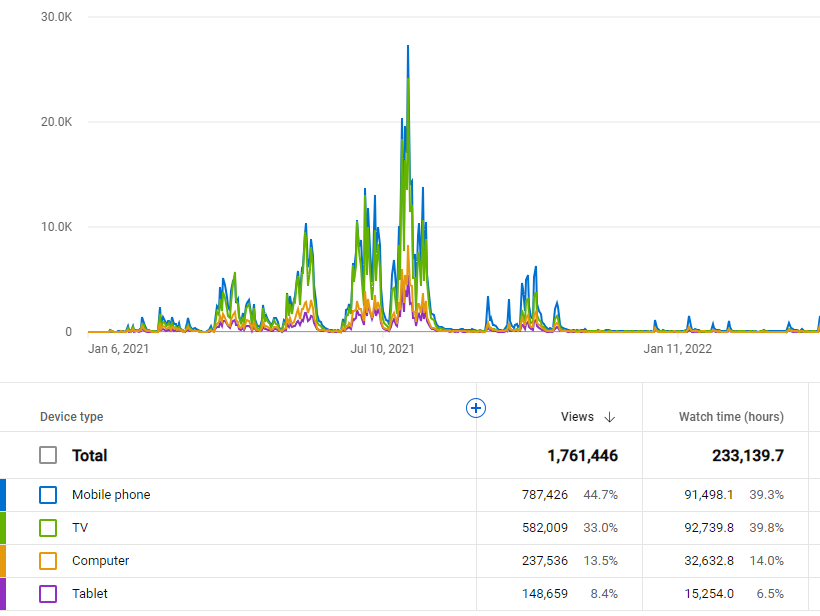
Task: Enable the Mobile phone checkbox
Action: pos(48,494)
